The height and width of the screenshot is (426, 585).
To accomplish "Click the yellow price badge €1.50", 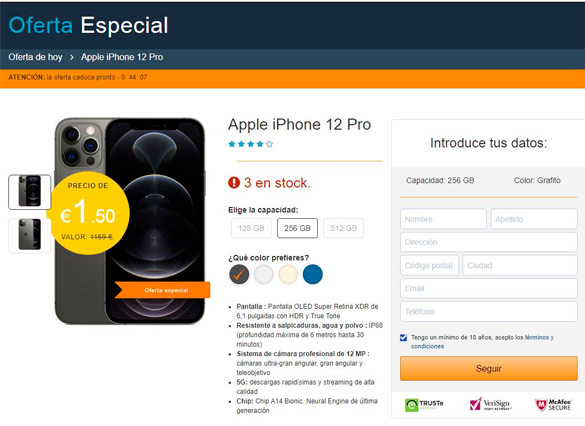I will pyautogui.click(x=88, y=213).
